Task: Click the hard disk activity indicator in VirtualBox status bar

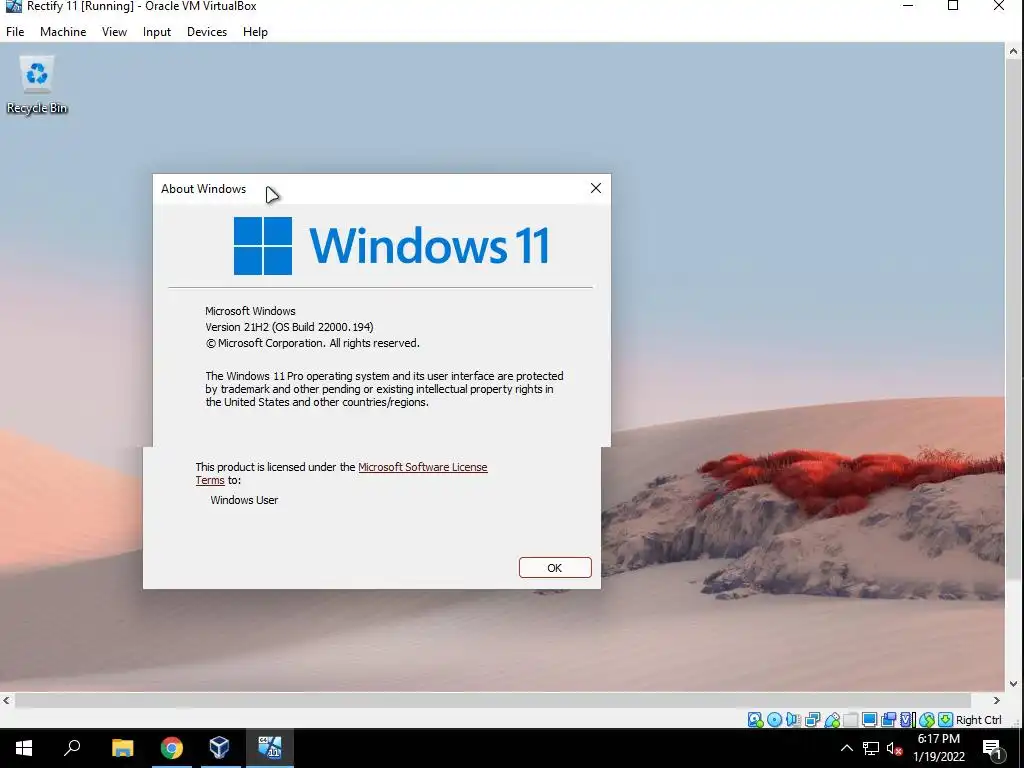Action: point(756,720)
